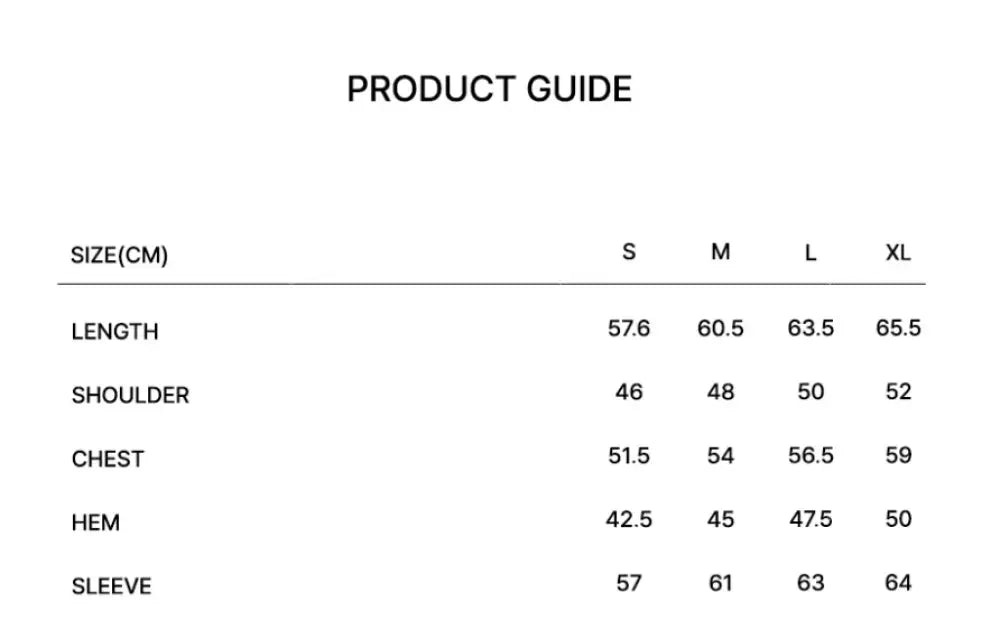Click the chest value 59 for XL

click(898, 456)
